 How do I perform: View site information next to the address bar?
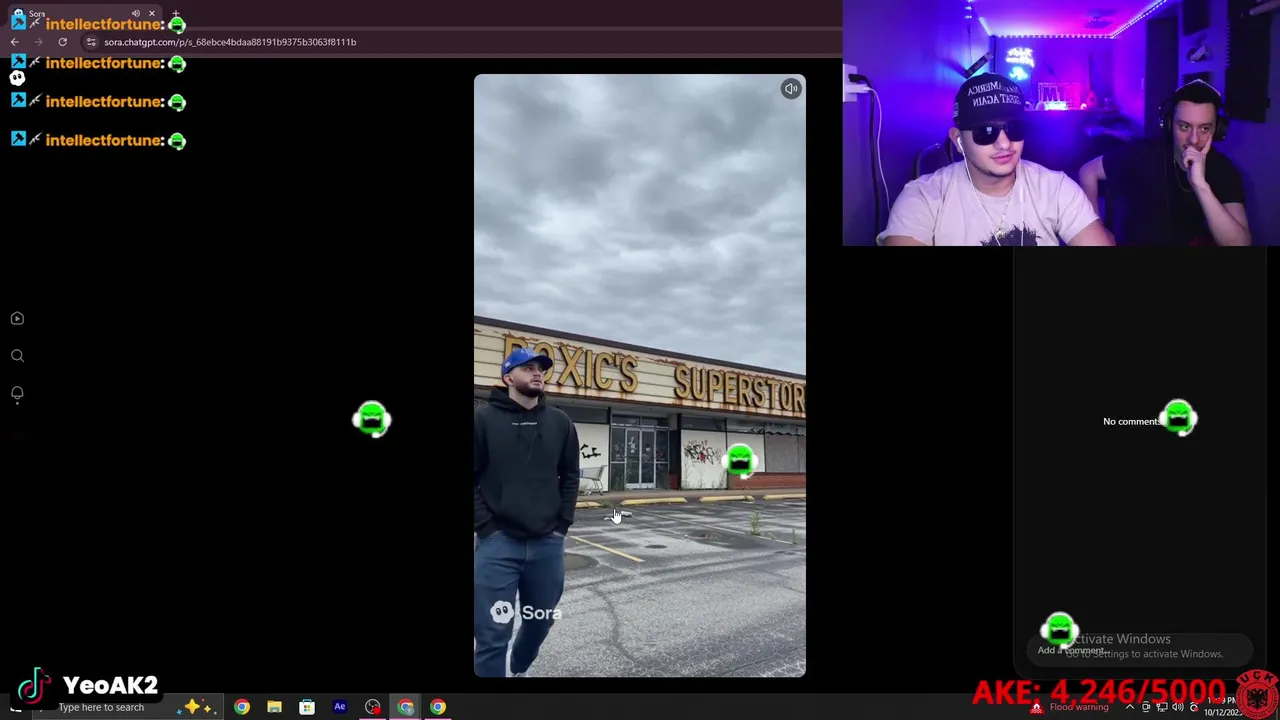(x=91, y=42)
